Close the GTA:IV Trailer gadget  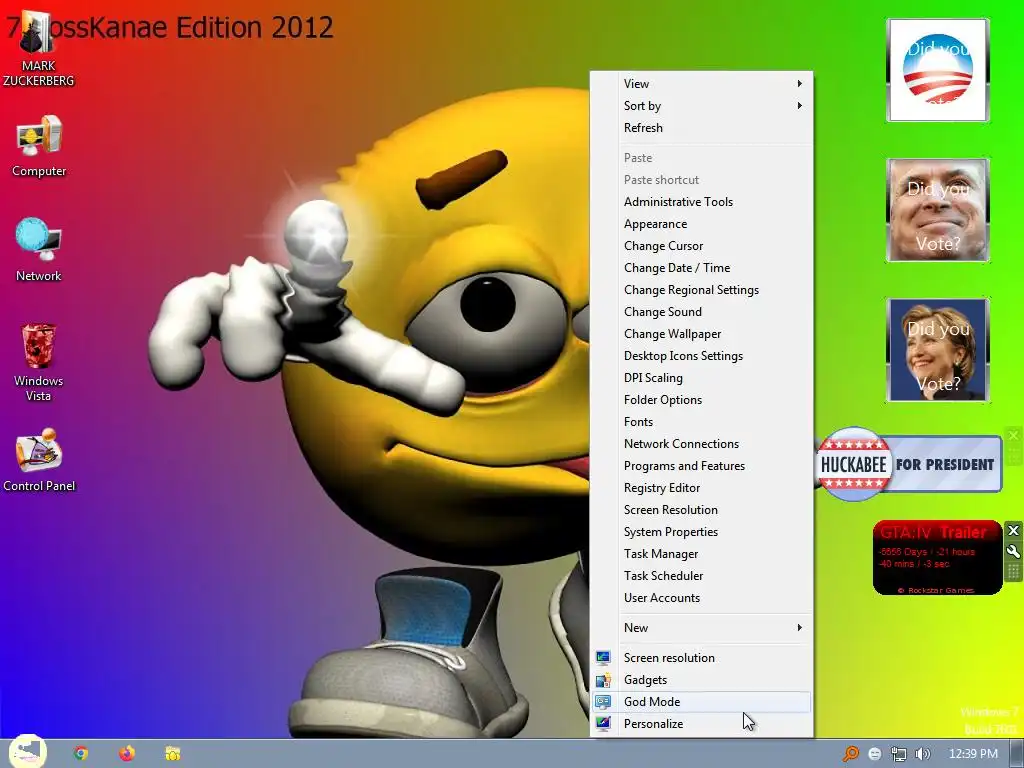click(x=1013, y=530)
